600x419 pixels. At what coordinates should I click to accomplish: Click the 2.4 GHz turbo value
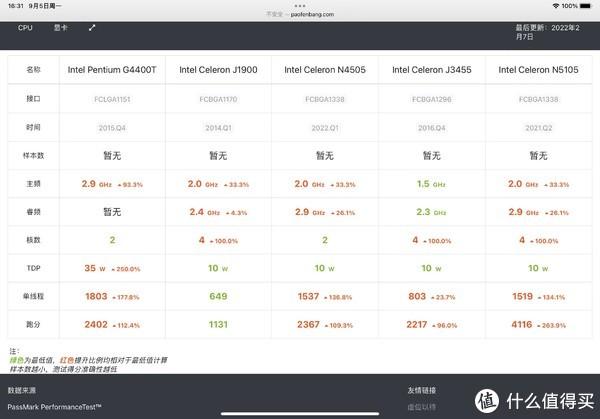[x=205, y=212]
